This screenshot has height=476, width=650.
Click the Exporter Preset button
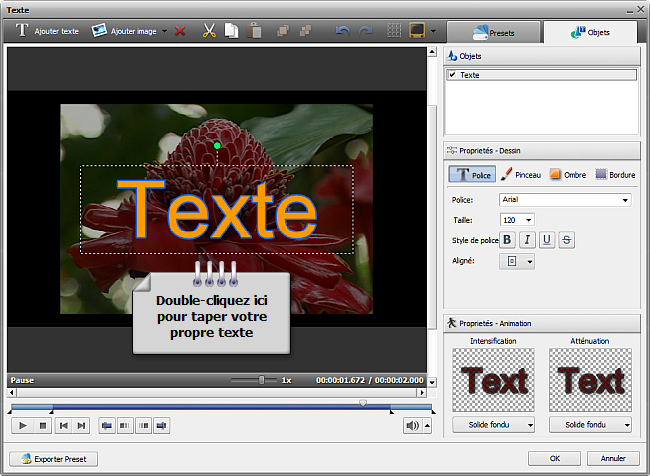56,458
